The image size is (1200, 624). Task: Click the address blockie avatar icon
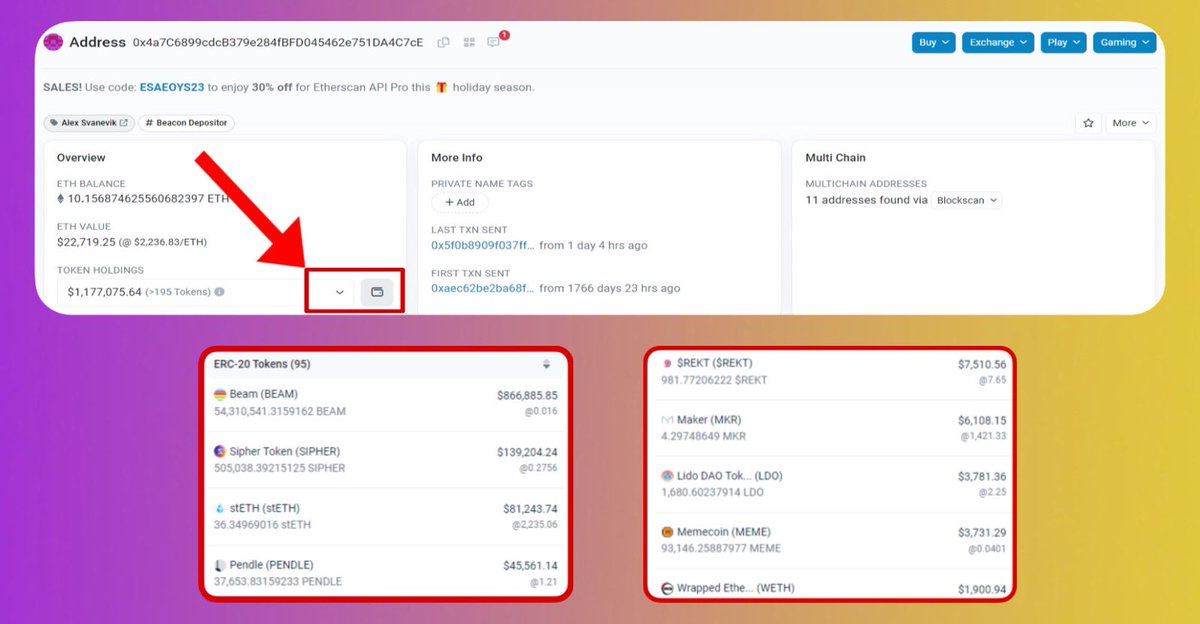[52, 42]
